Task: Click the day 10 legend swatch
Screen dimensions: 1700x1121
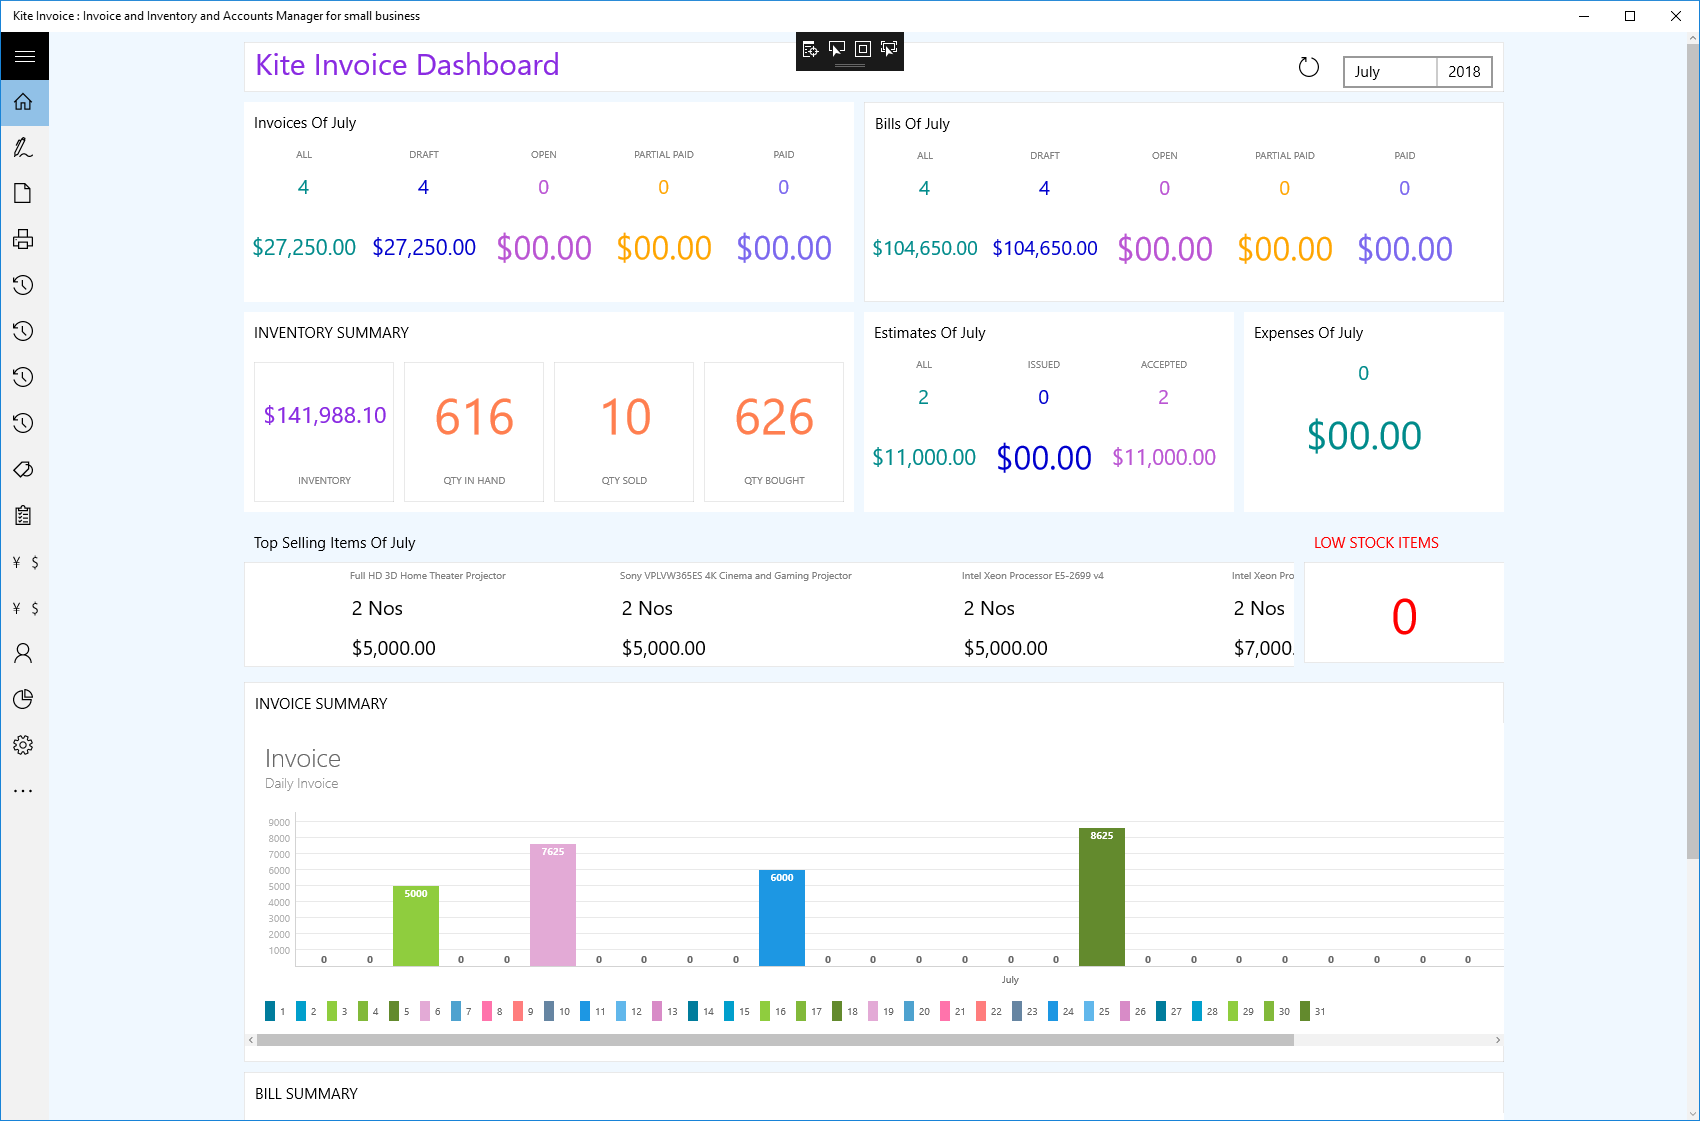Action: click(x=549, y=1011)
